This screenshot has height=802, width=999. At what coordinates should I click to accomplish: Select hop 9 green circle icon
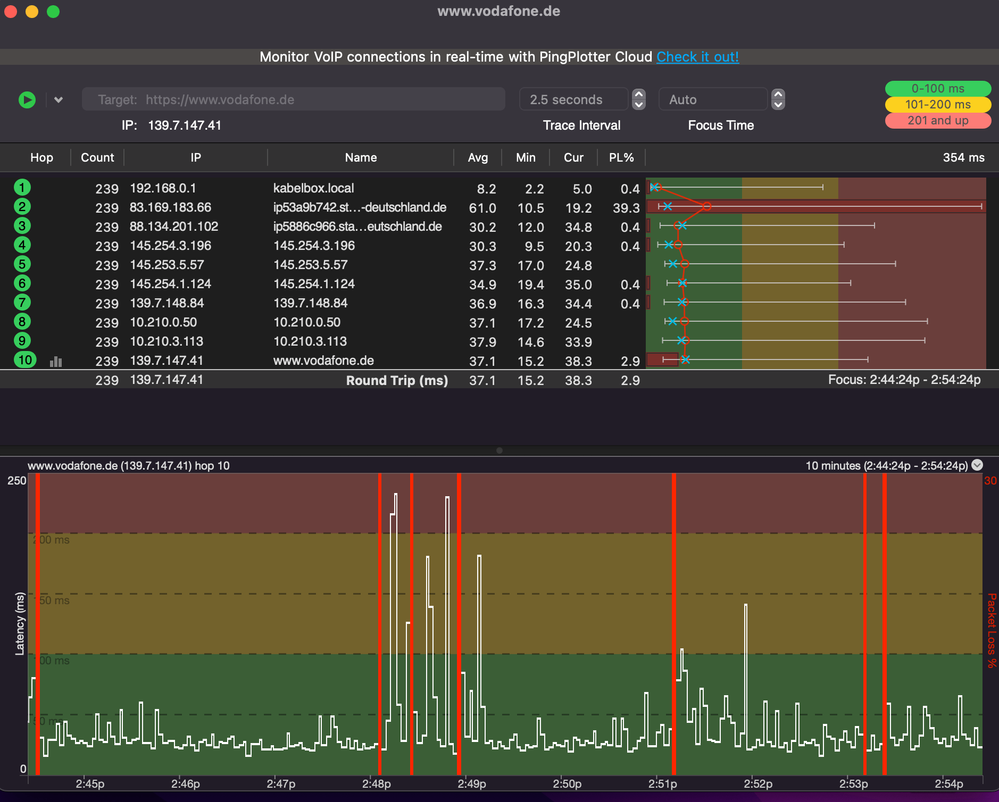pos(22,341)
